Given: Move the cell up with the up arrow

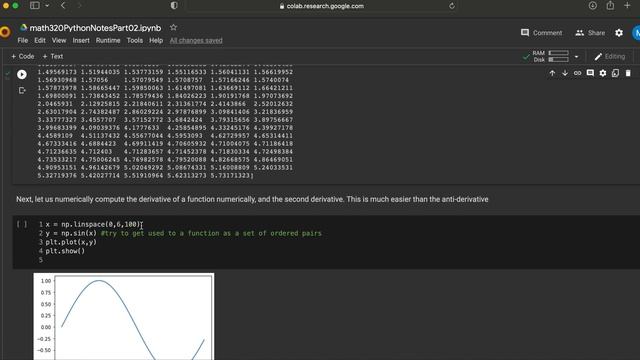Looking at the screenshot, I should pyautogui.click(x=552, y=73).
